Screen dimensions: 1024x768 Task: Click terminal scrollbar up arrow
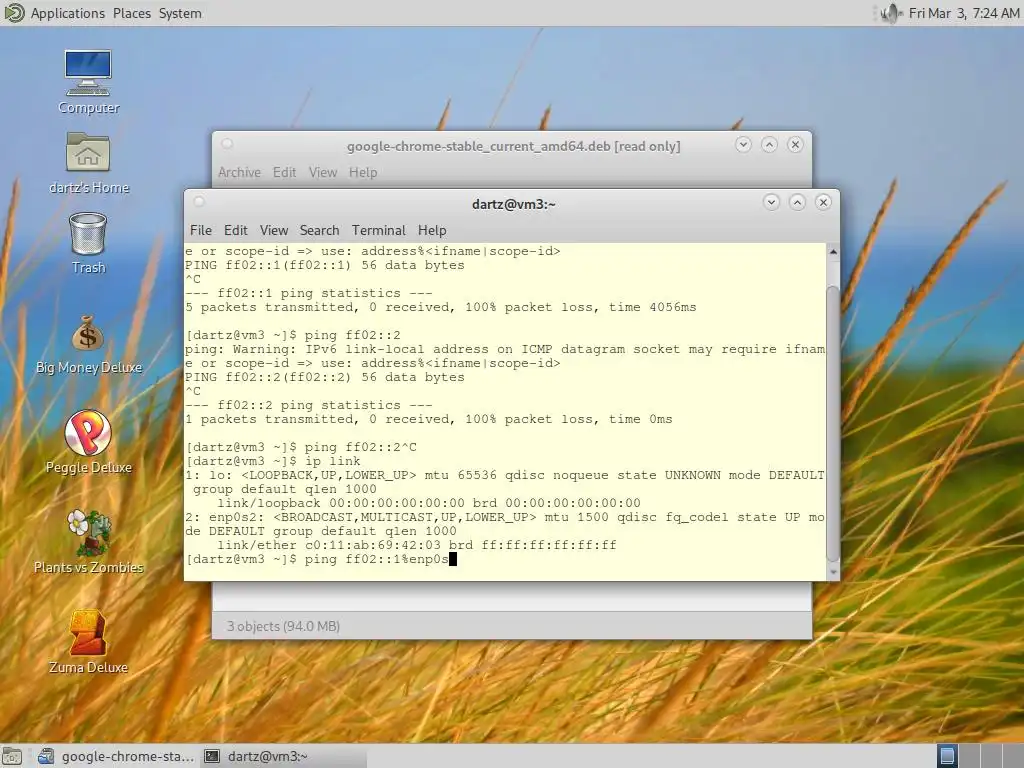(x=833, y=251)
